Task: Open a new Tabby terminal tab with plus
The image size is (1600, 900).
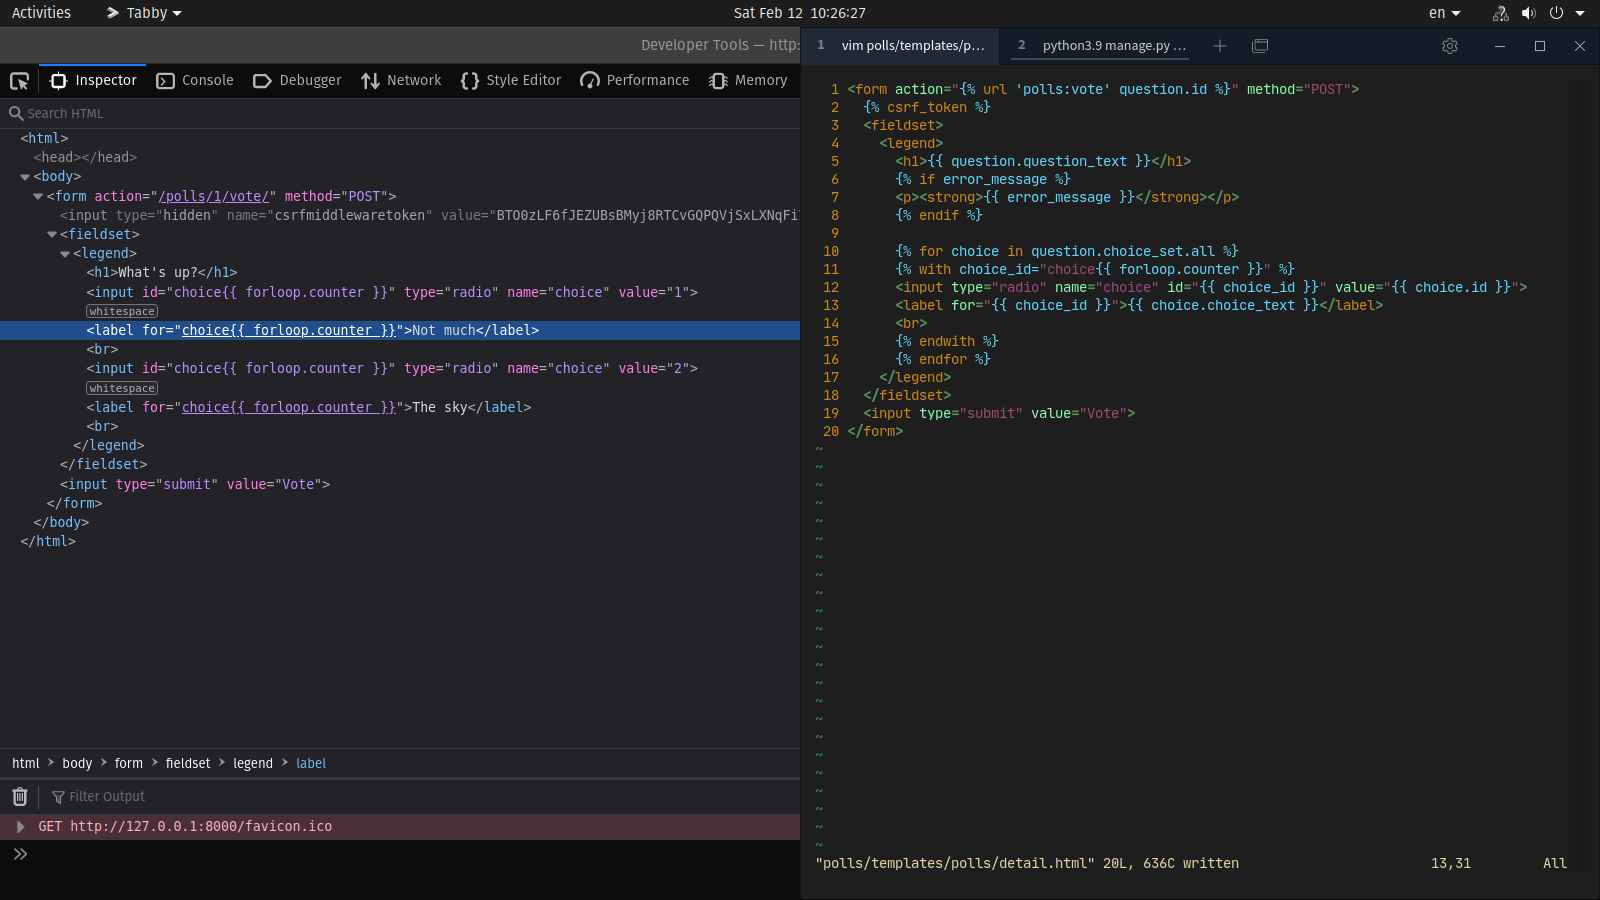Action: pyautogui.click(x=1220, y=46)
